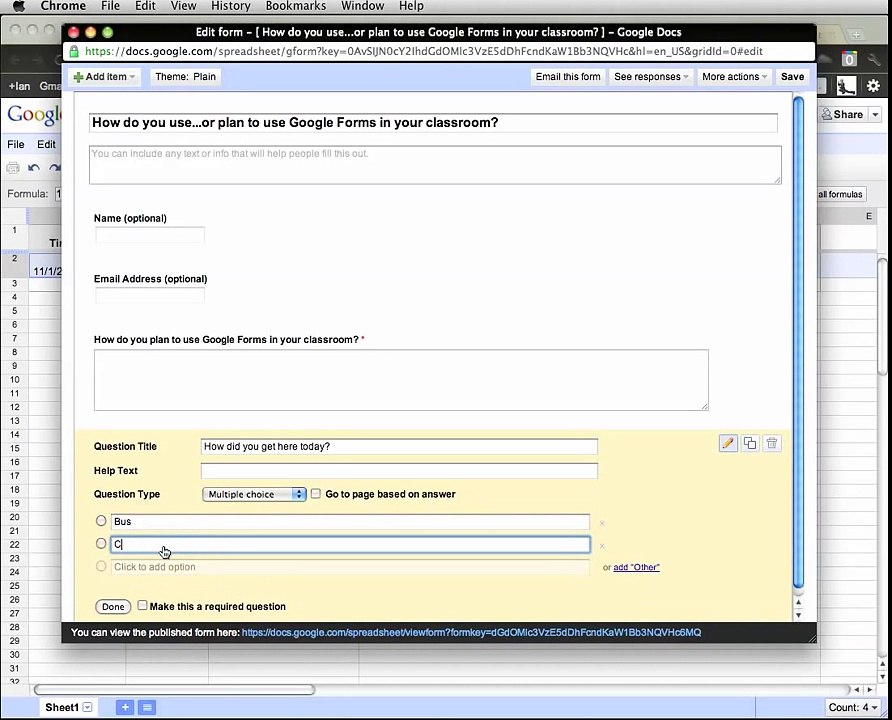This screenshot has width=892, height=720.
Task: Click the Name (optional) text box
Action: coord(150,235)
